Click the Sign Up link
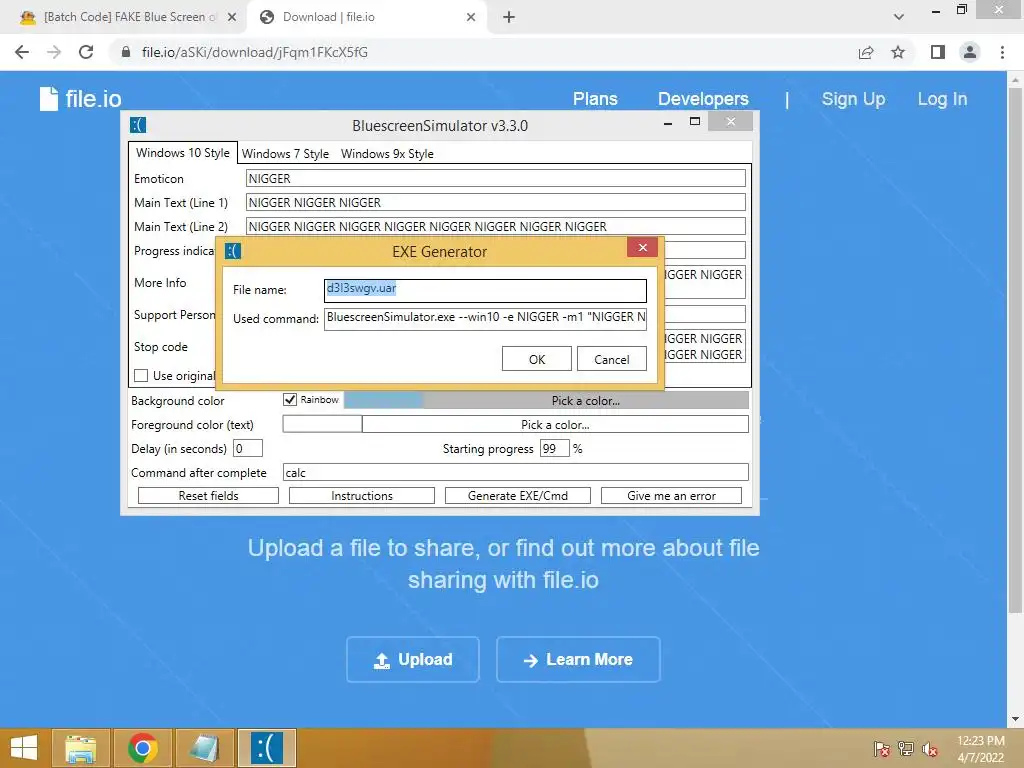This screenshot has height=768, width=1024. [854, 99]
